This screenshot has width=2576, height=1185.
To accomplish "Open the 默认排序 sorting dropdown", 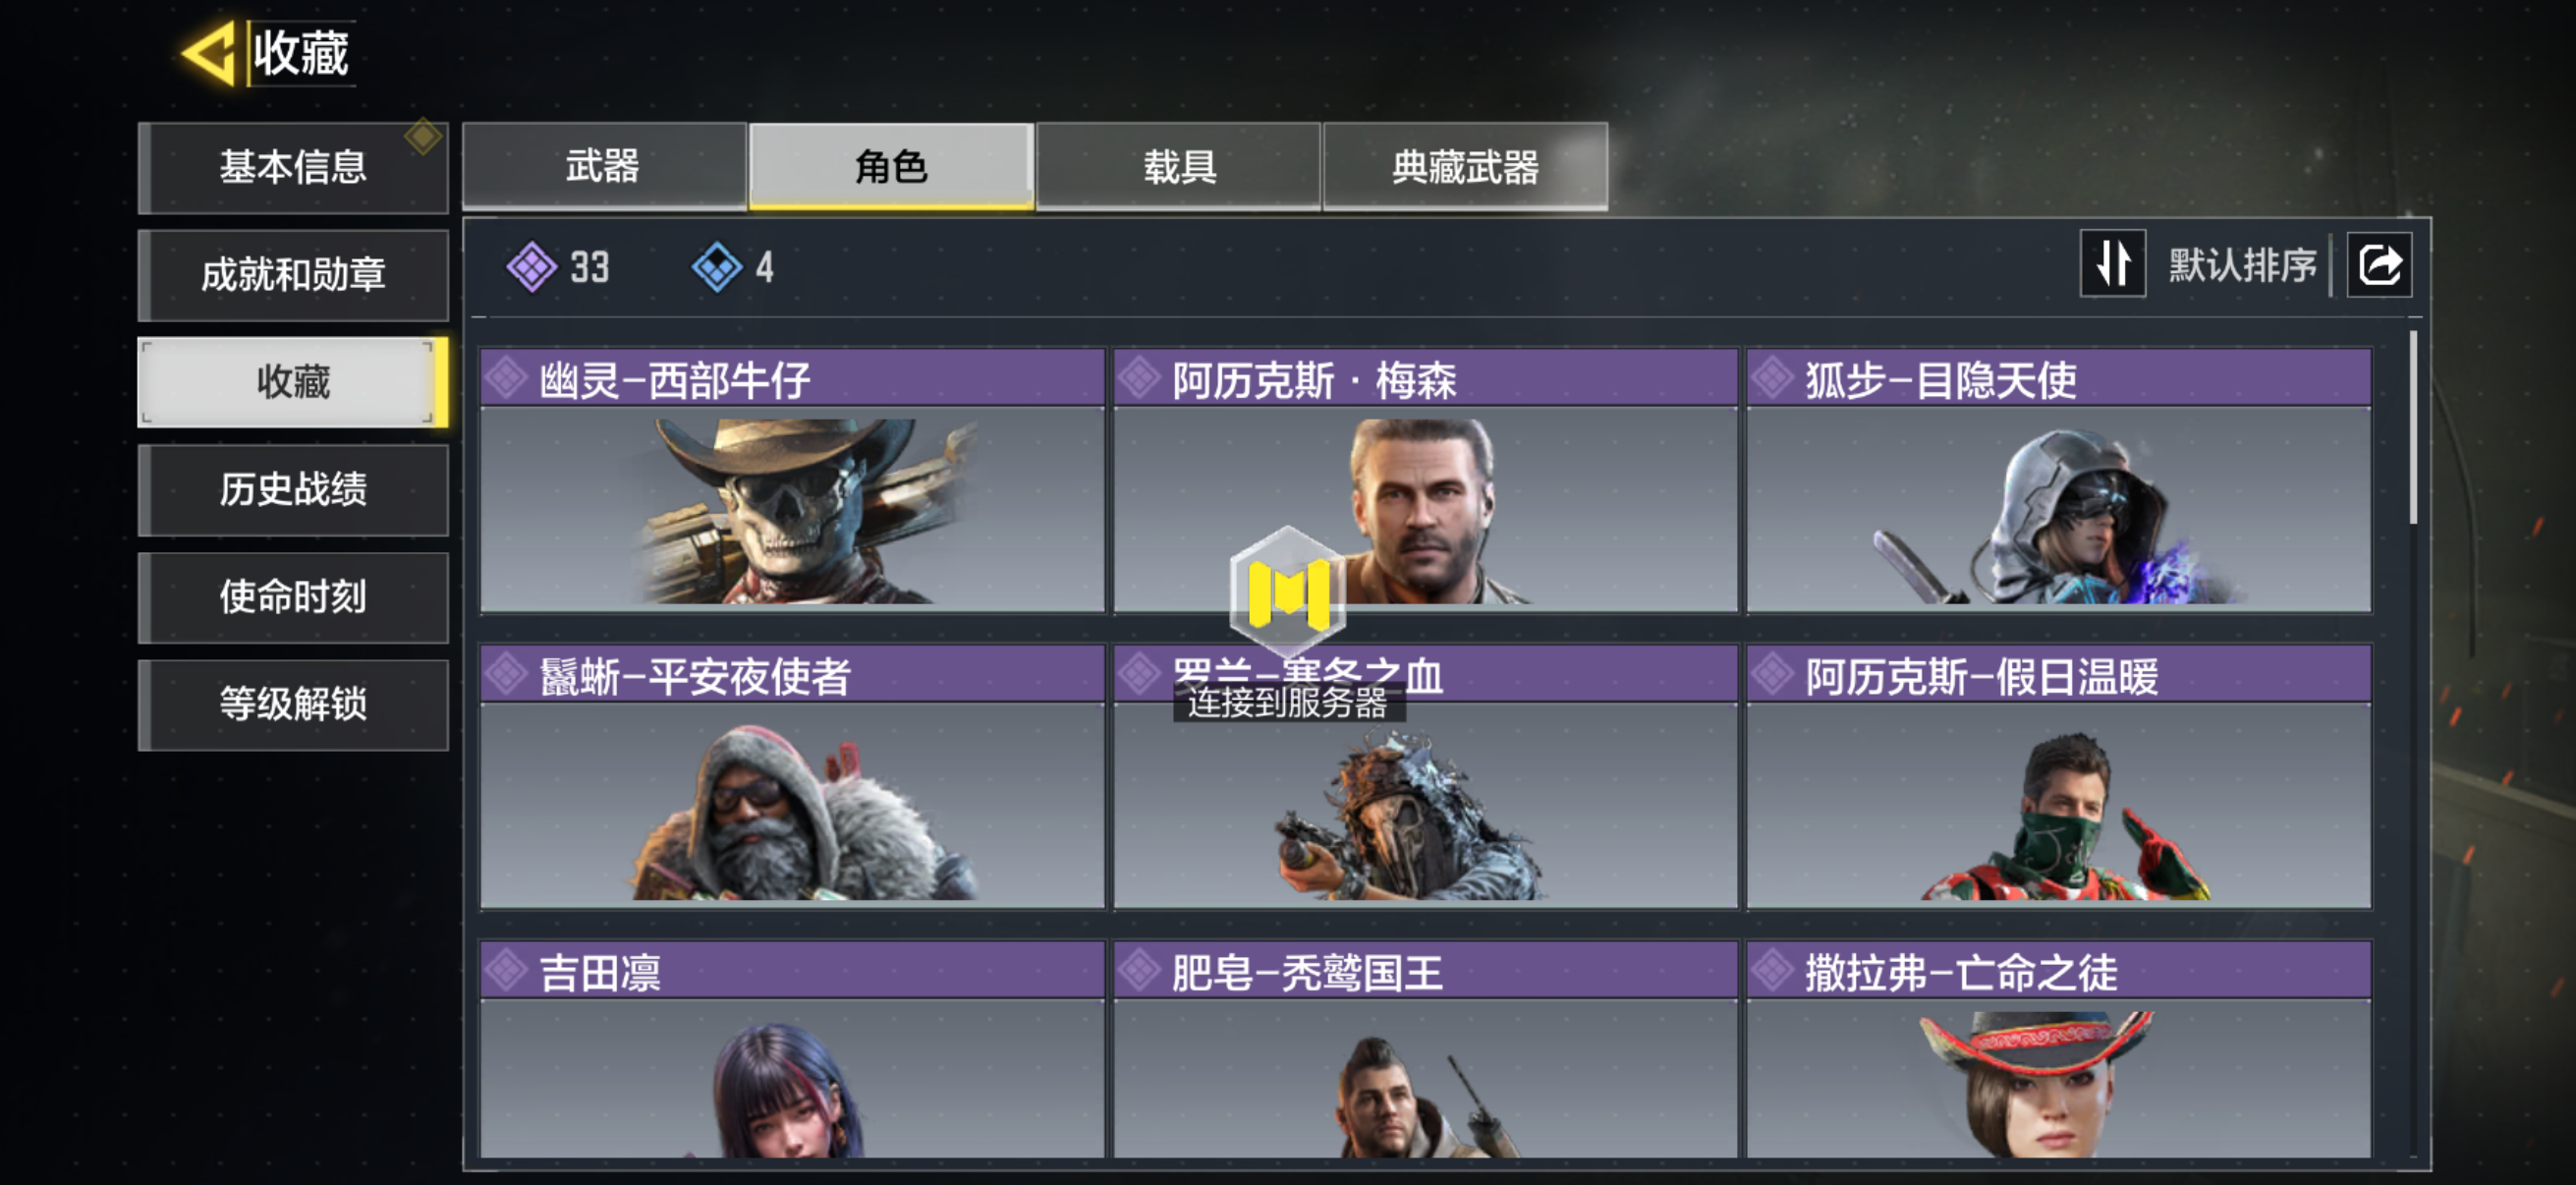I will tap(2242, 265).
